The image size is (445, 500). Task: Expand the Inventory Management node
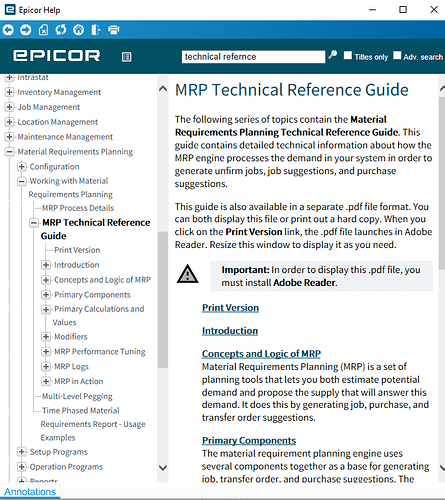pos(10,92)
